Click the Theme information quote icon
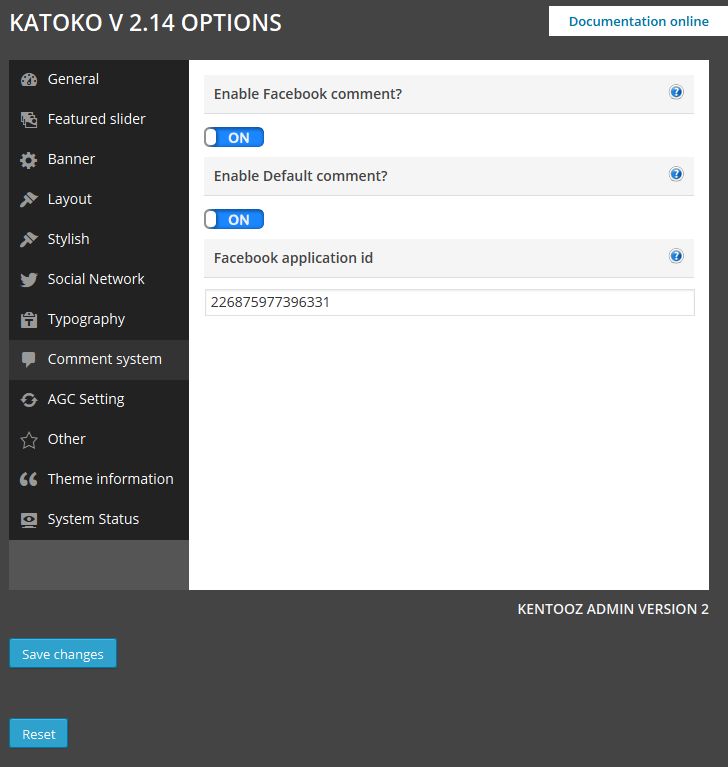 coord(29,480)
